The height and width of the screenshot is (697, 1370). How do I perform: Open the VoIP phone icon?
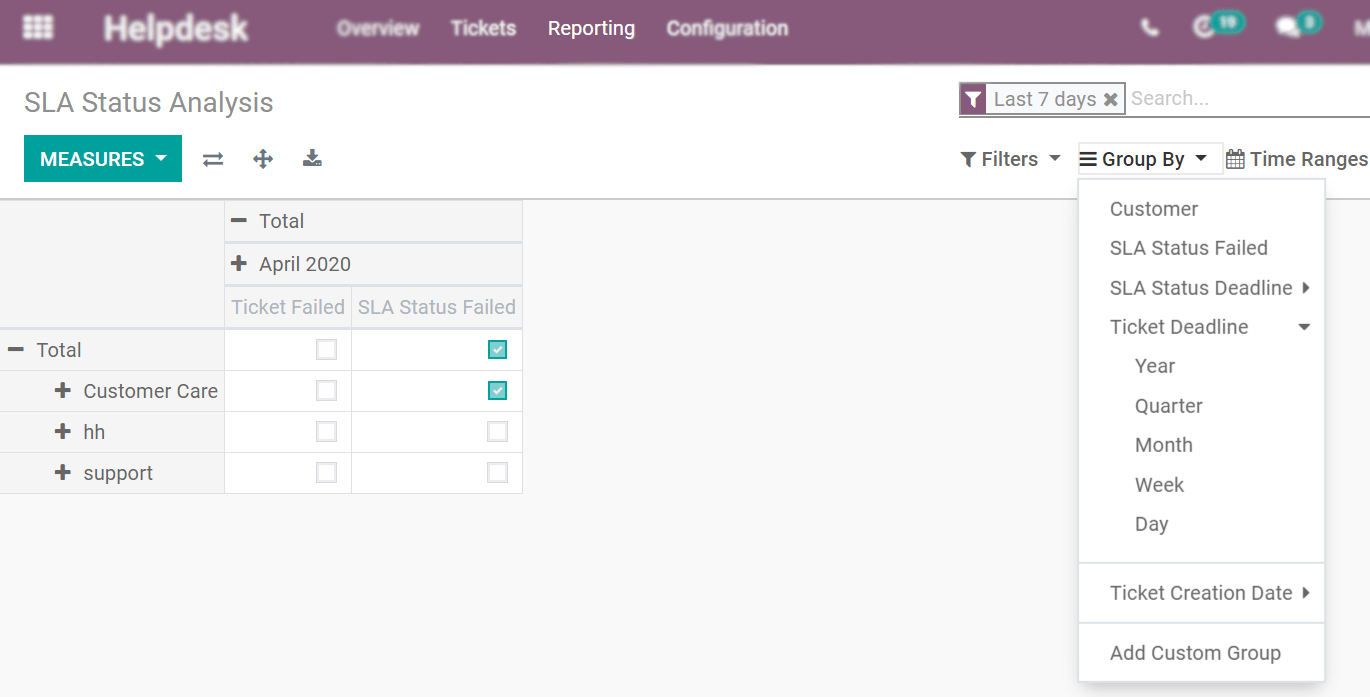pos(1149,29)
